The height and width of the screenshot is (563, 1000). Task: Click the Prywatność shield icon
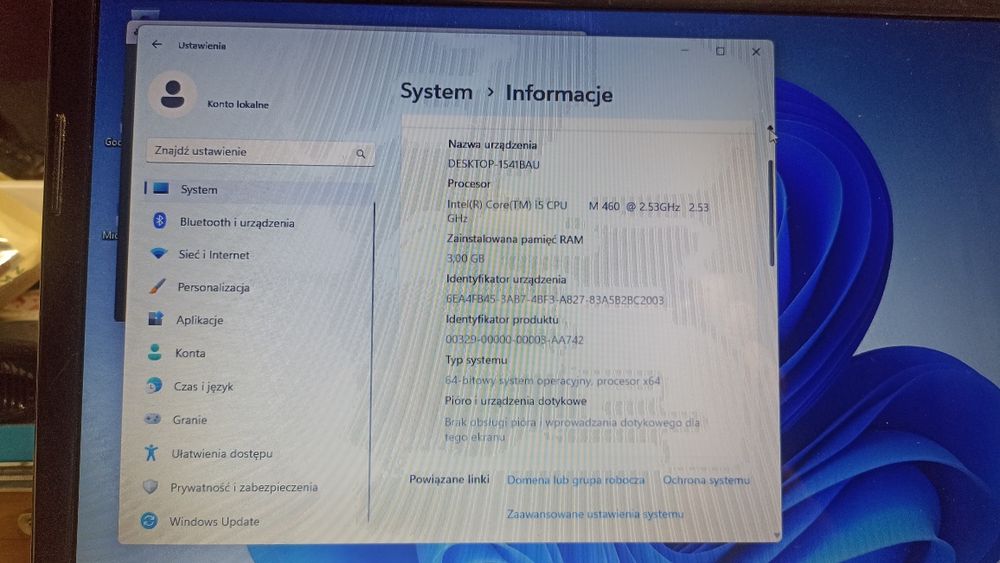150,486
